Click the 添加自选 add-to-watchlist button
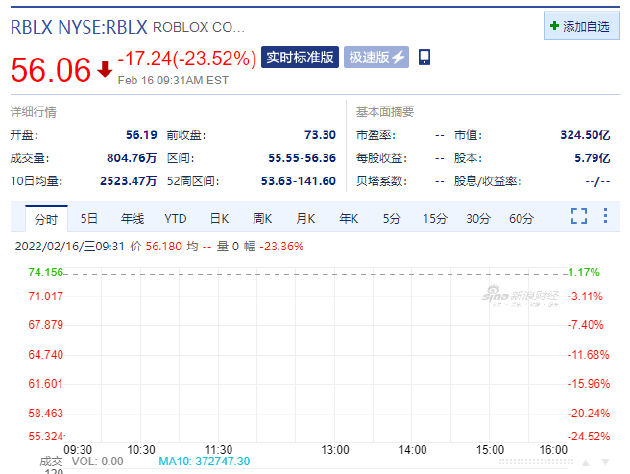Viewport: 630px width, 474px height. [582, 26]
